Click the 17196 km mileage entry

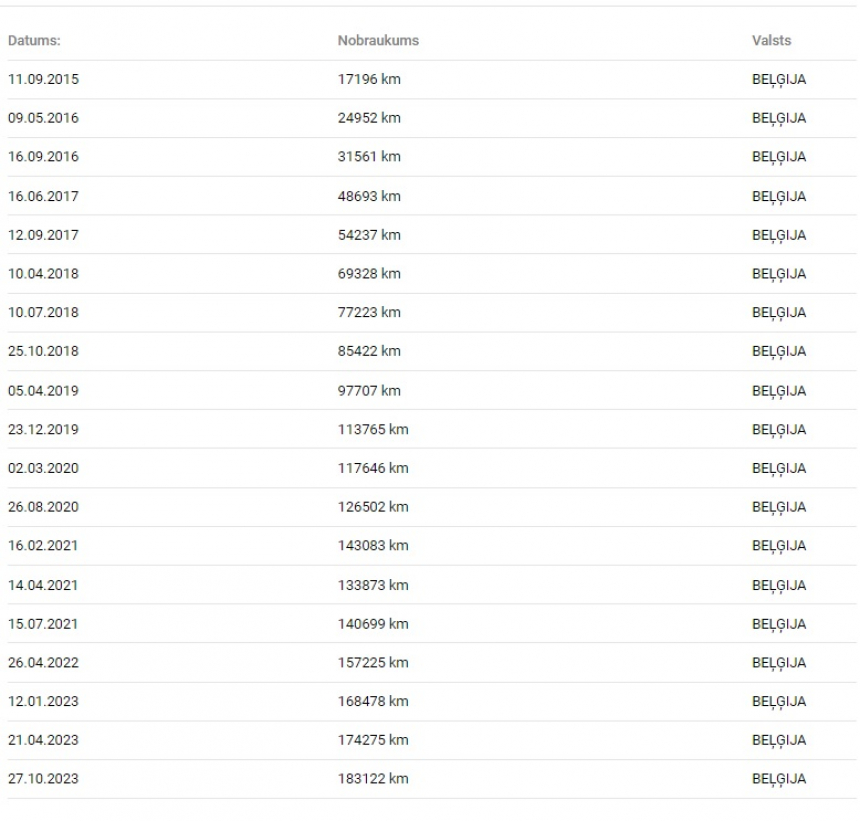[x=369, y=79]
